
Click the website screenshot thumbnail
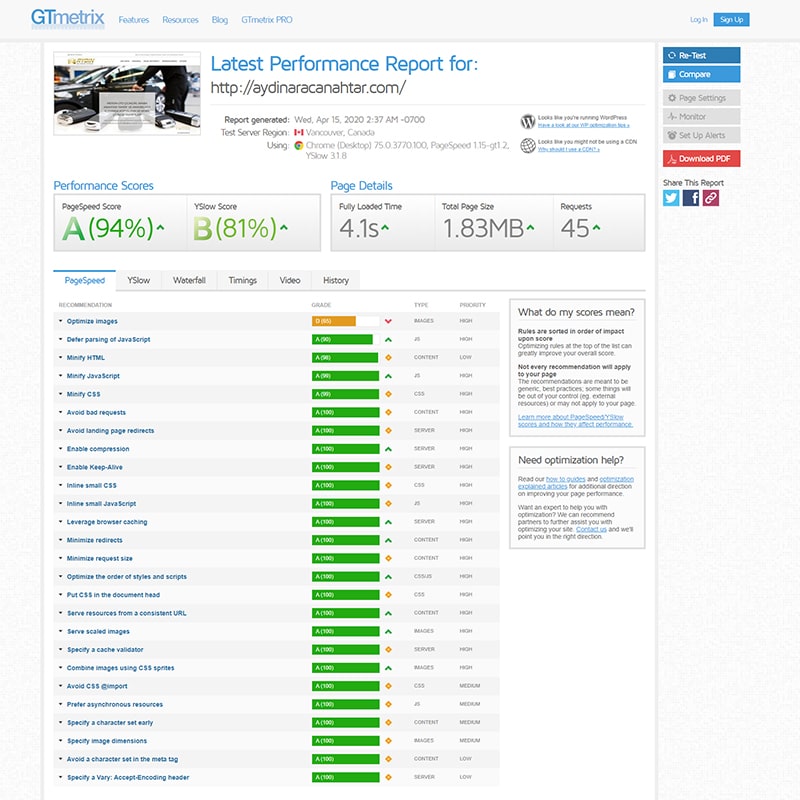pyautogui.click(x=127, y=108)
